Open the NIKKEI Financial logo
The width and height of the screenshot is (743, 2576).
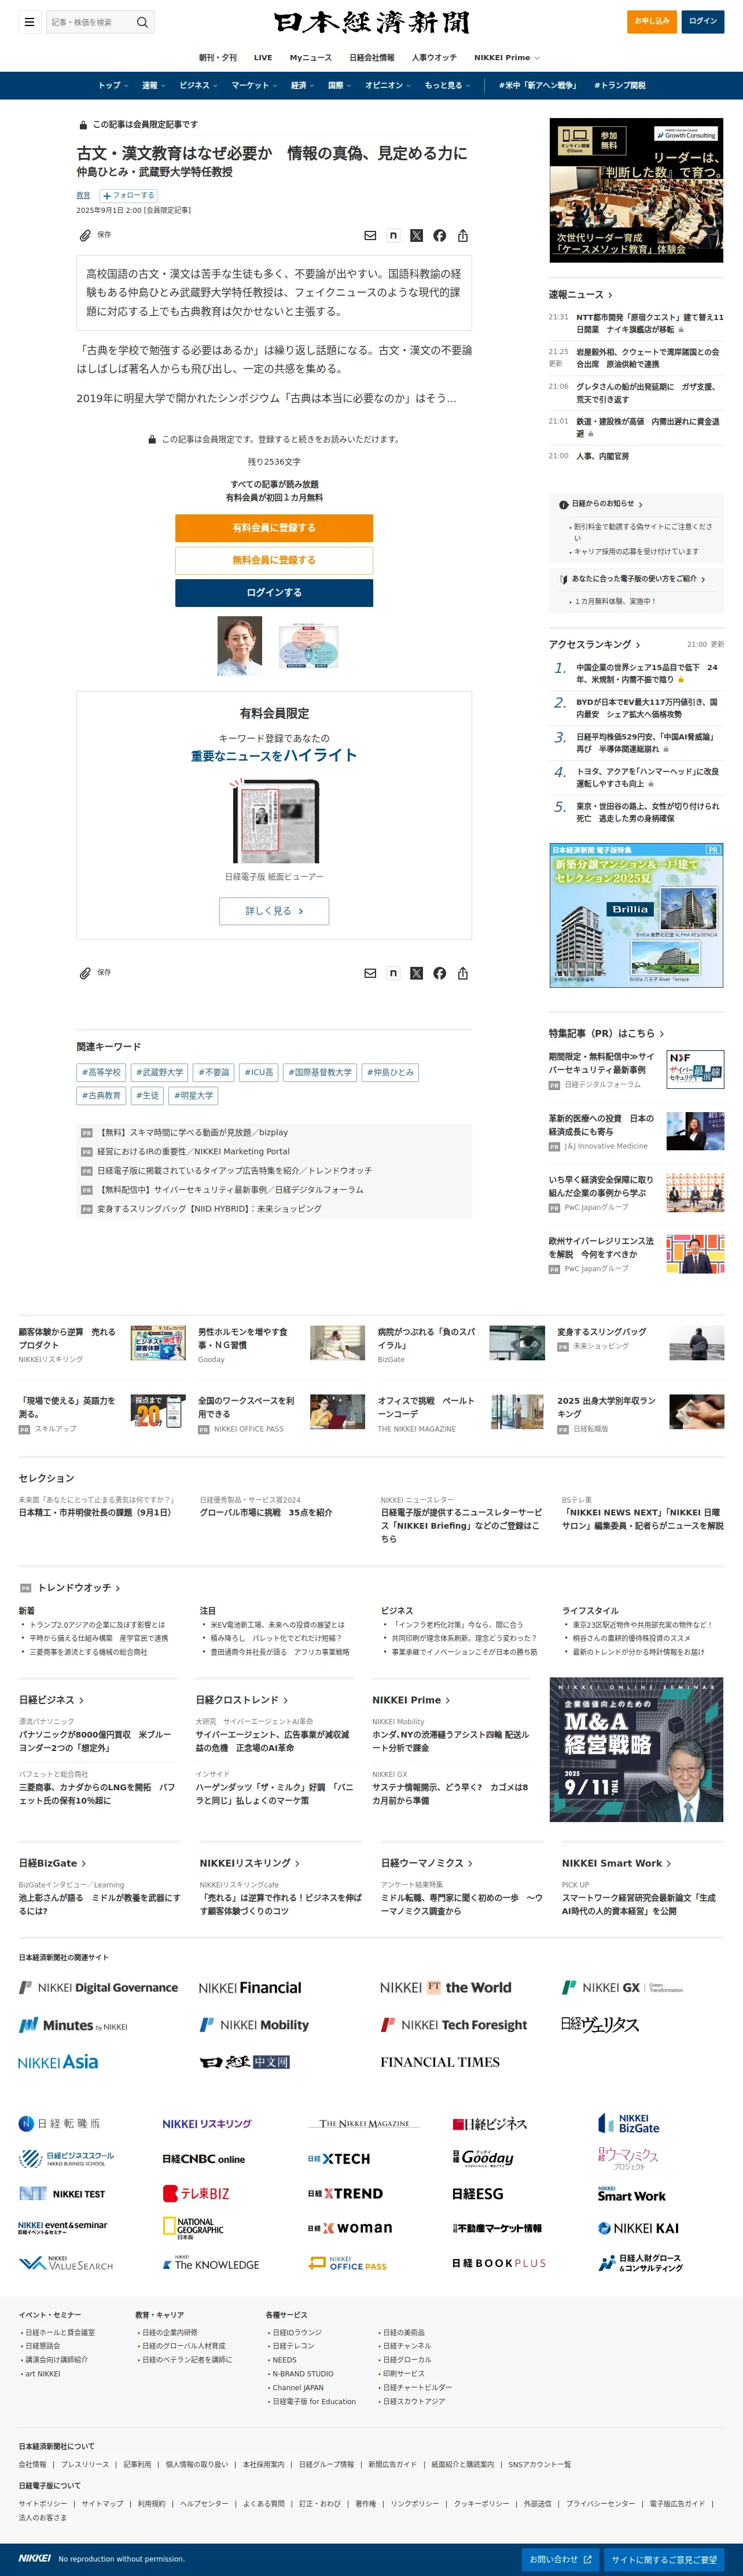click(x=250, y=1987)
